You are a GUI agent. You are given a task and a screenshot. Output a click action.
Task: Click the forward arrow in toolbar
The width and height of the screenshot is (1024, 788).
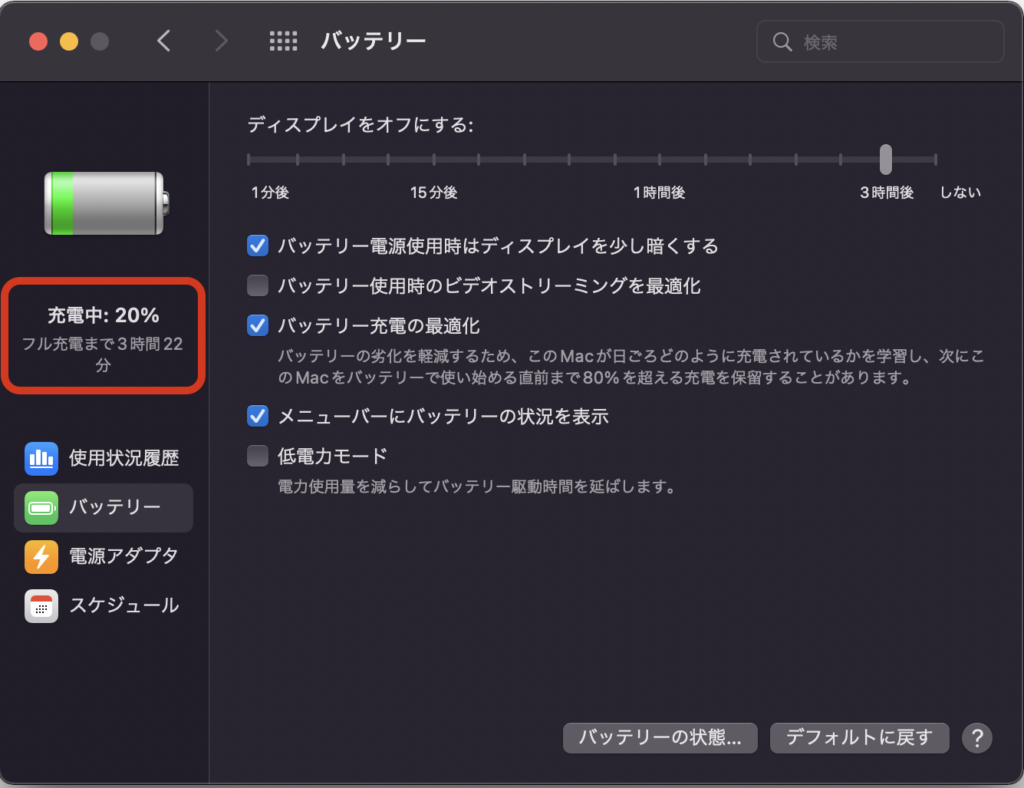click(221, 41)
